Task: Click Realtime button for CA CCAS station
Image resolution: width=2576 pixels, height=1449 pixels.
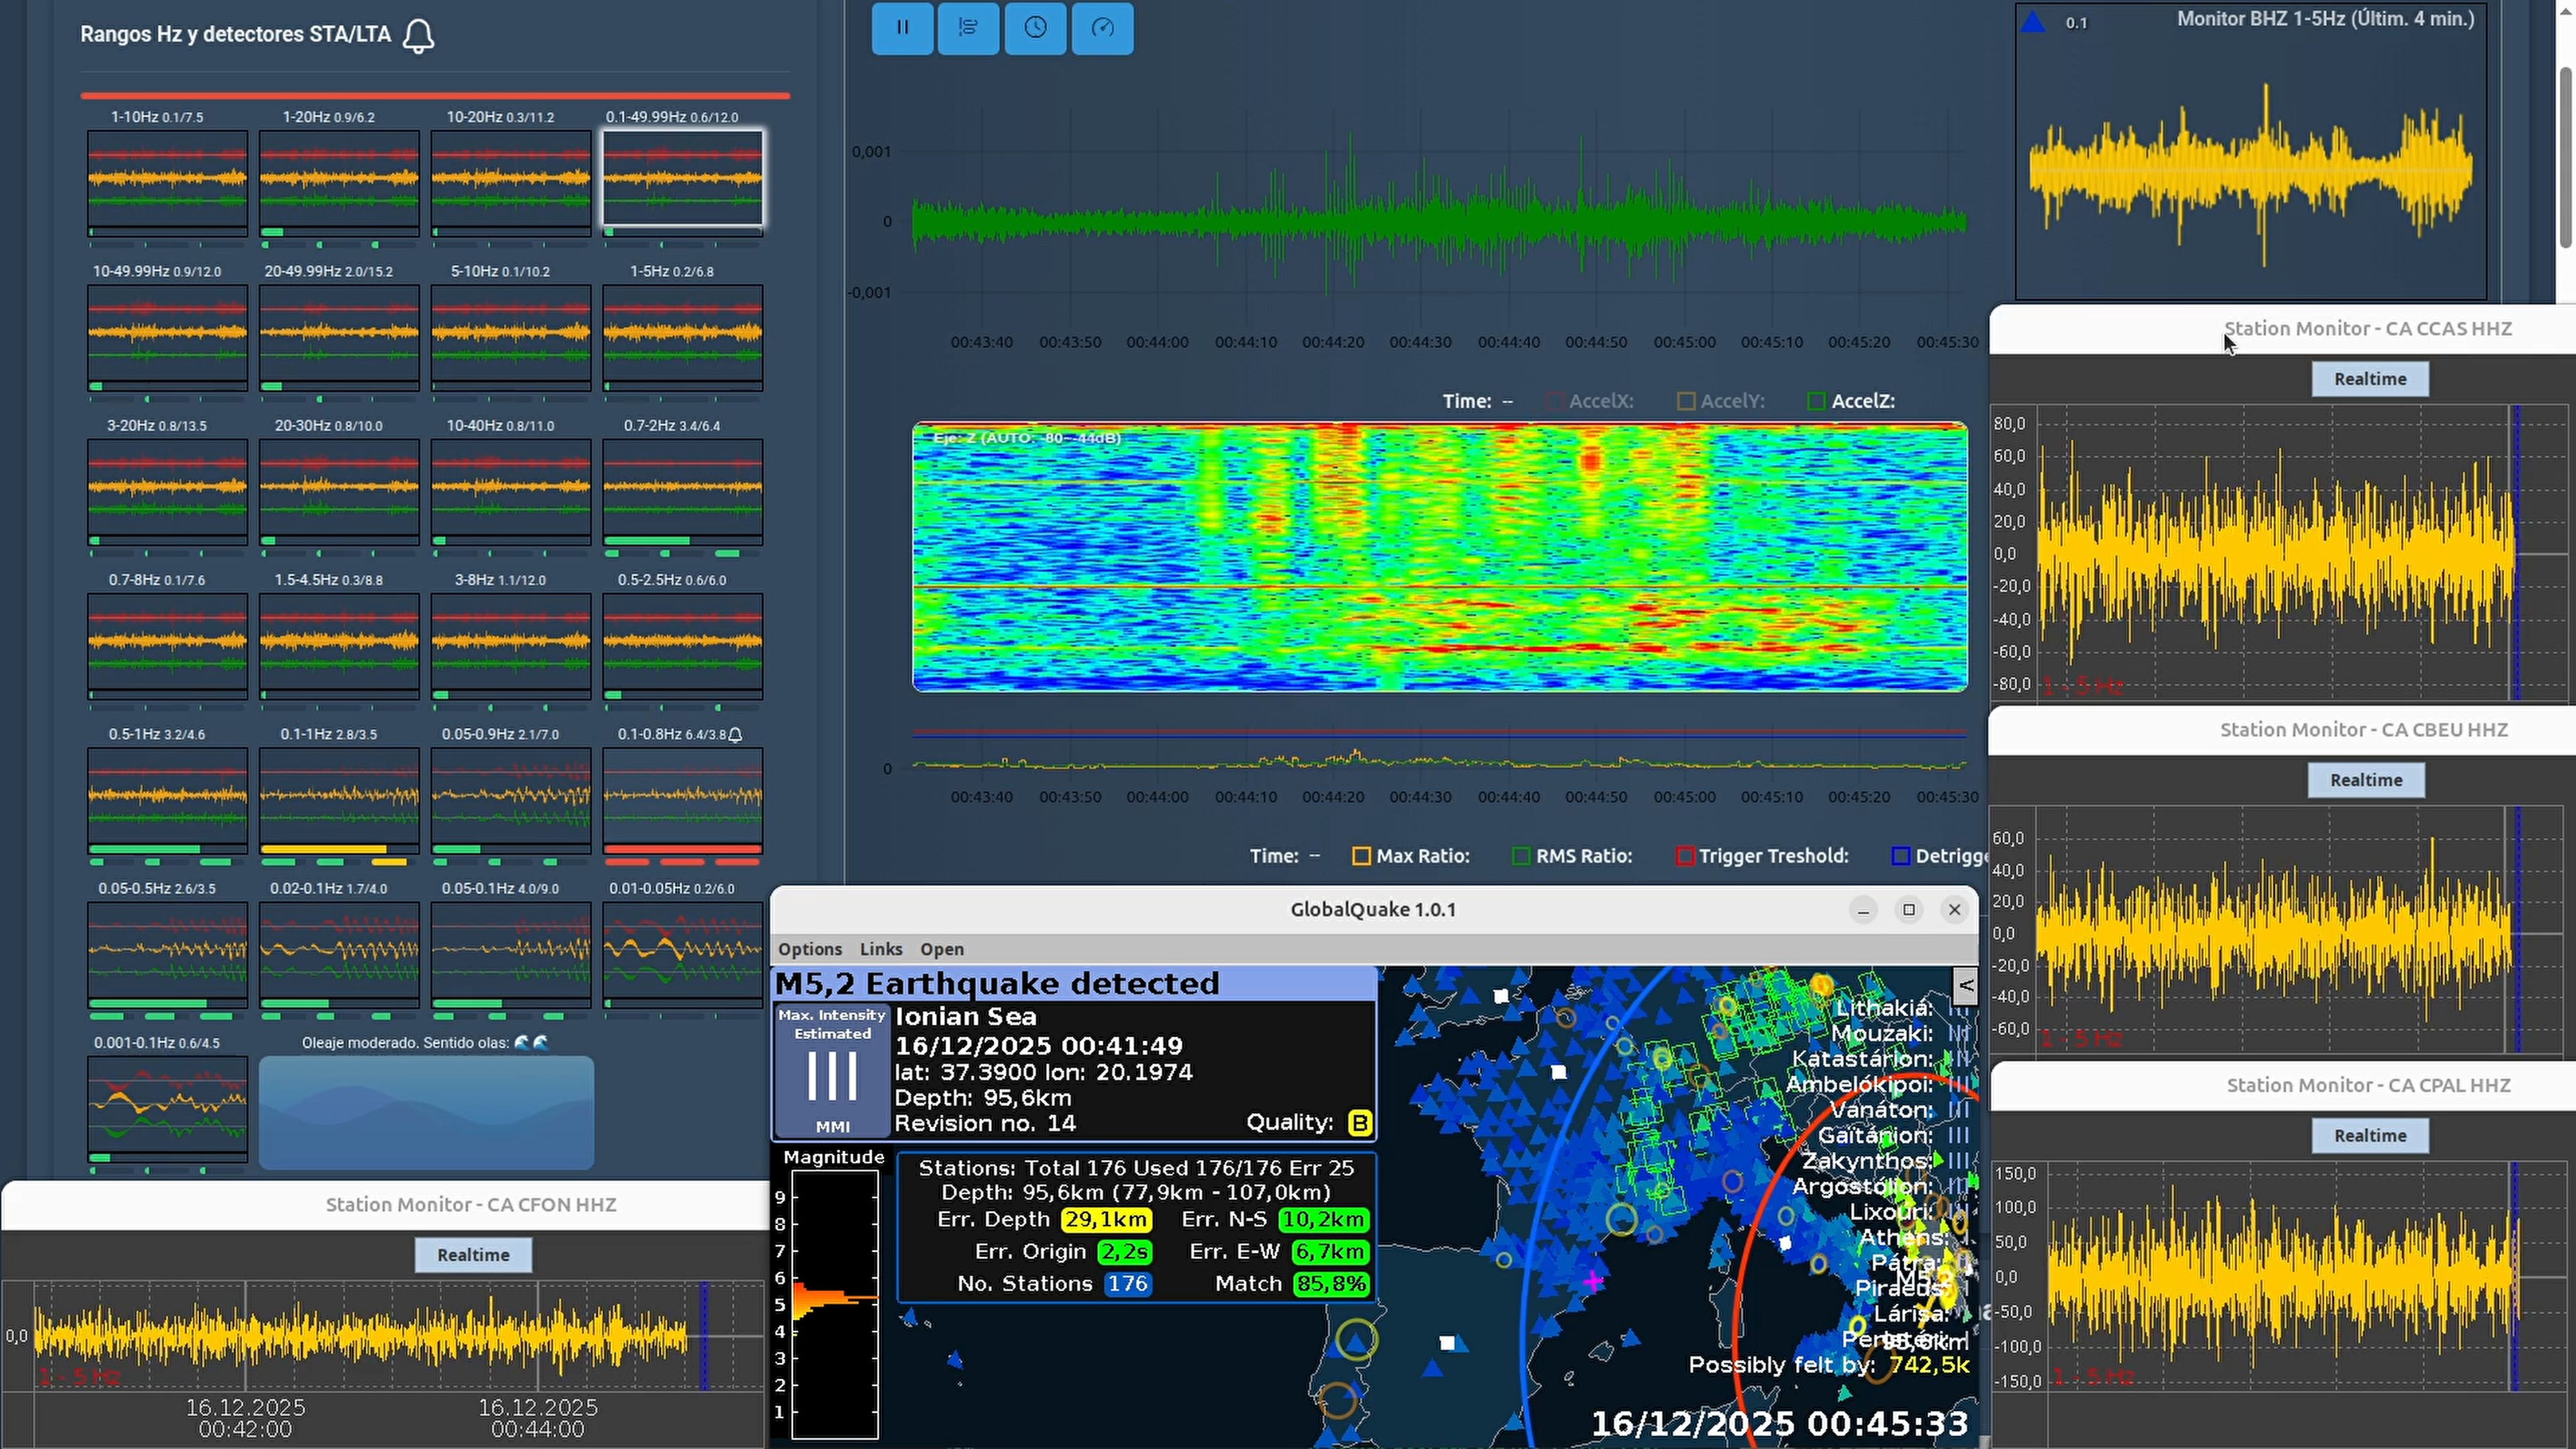Action: (x=2369, y=379)
